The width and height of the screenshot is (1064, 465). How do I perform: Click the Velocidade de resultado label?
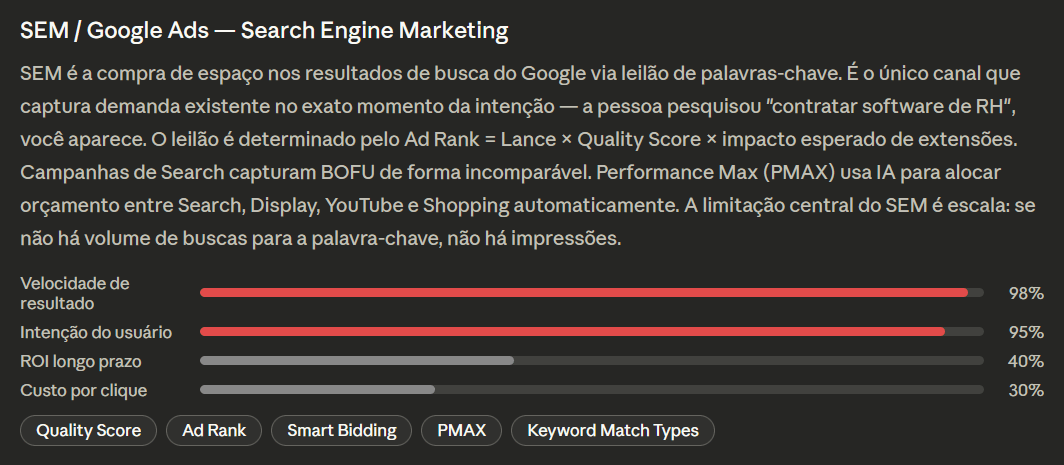click(75, 293)
